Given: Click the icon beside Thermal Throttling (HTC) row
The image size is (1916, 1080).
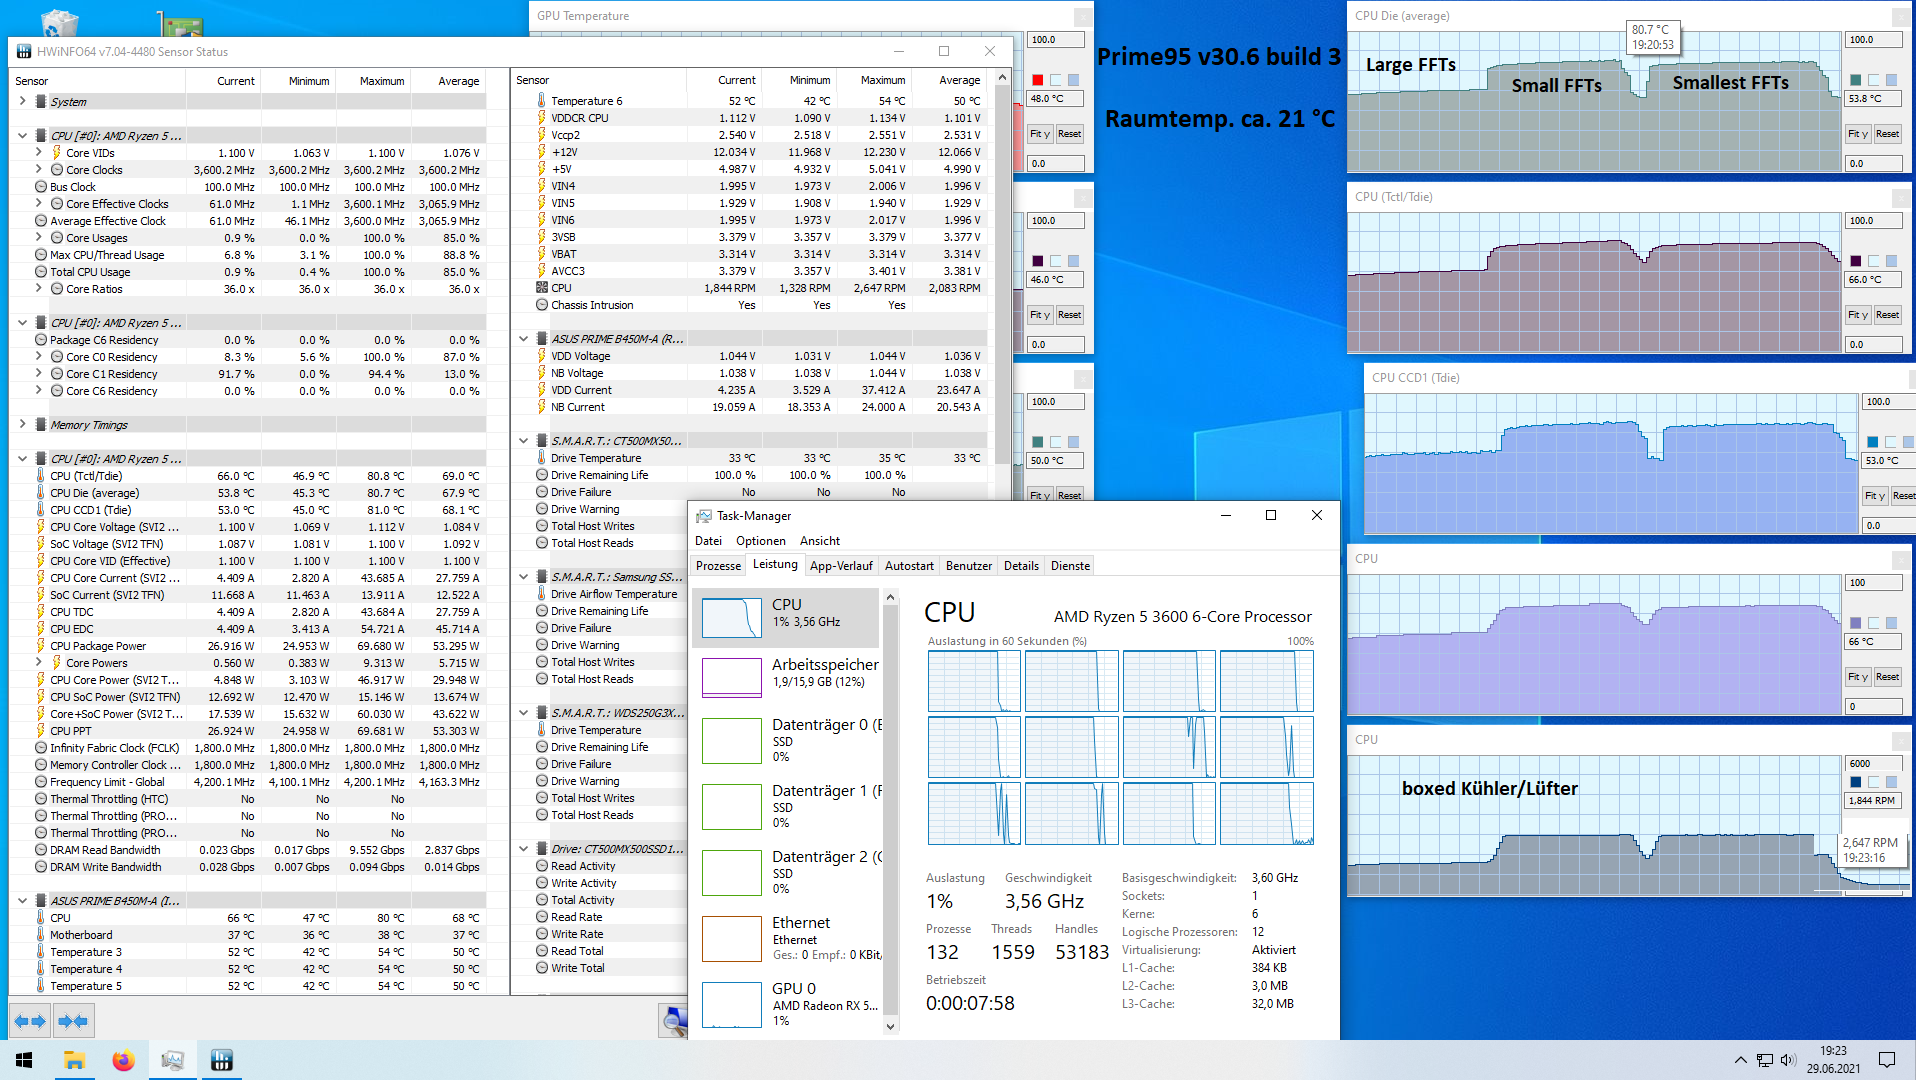Looking at the screenshot, I should tap(41, 799).
